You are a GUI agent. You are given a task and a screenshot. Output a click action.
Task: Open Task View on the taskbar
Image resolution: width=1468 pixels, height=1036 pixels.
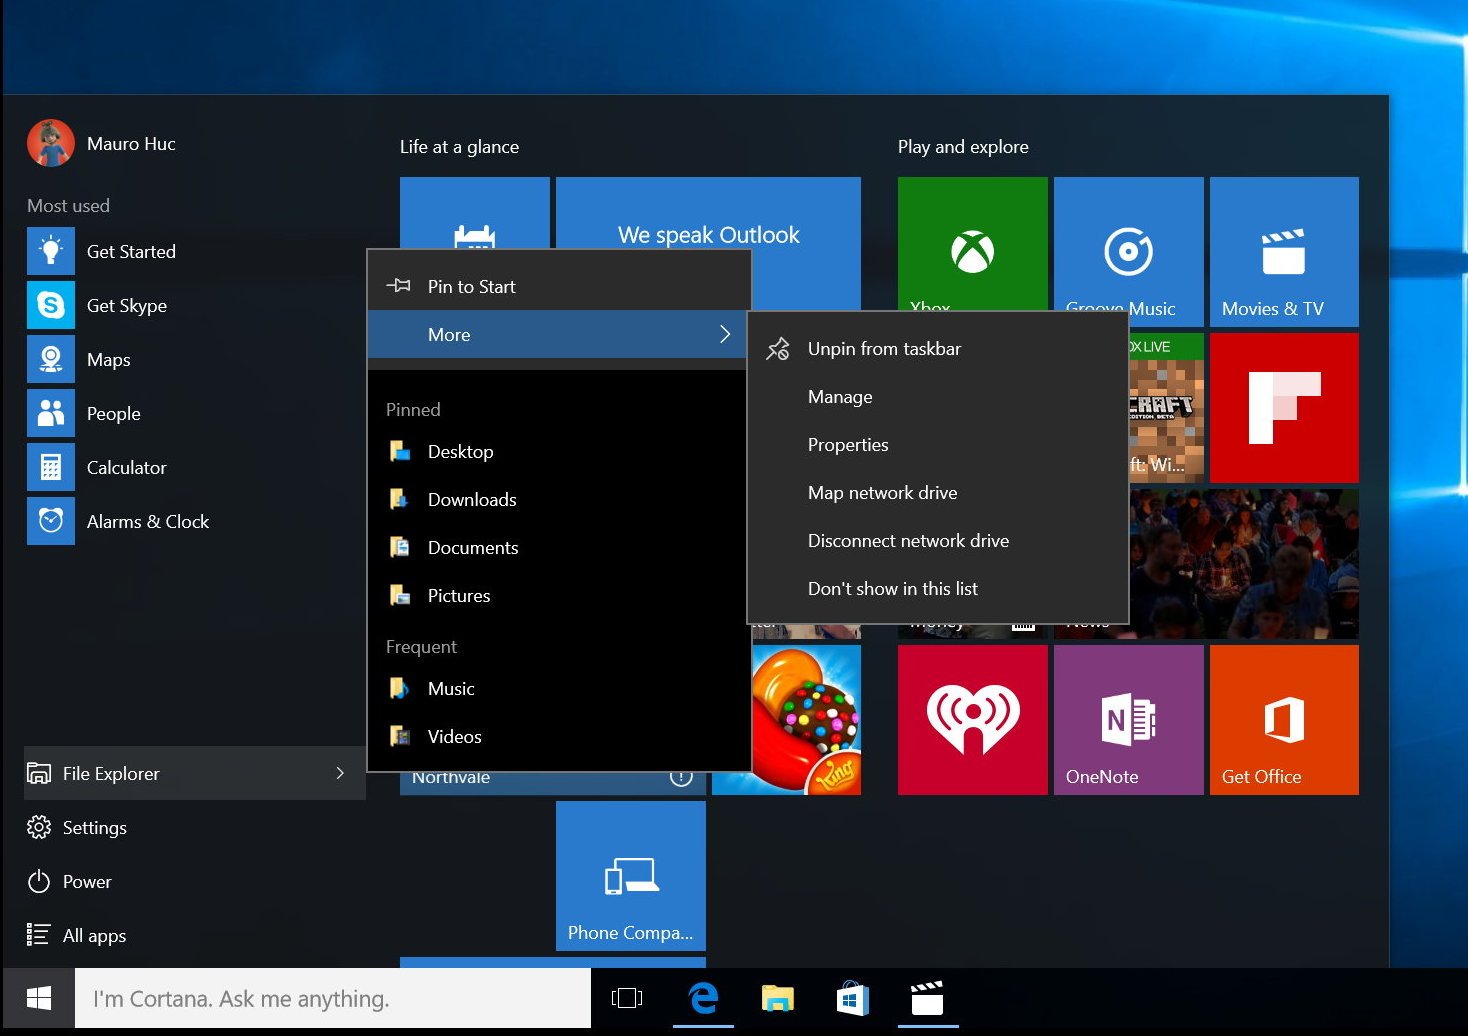pos(627,998)
